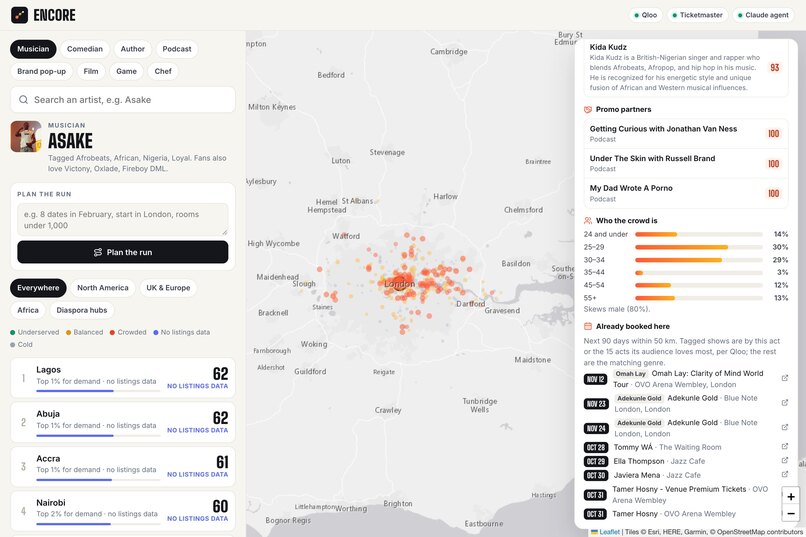Screen dimensions: 806x537
Task: Open Getting Curious with Jonathan Van Ness partner
Action: (x=686, y=134)
